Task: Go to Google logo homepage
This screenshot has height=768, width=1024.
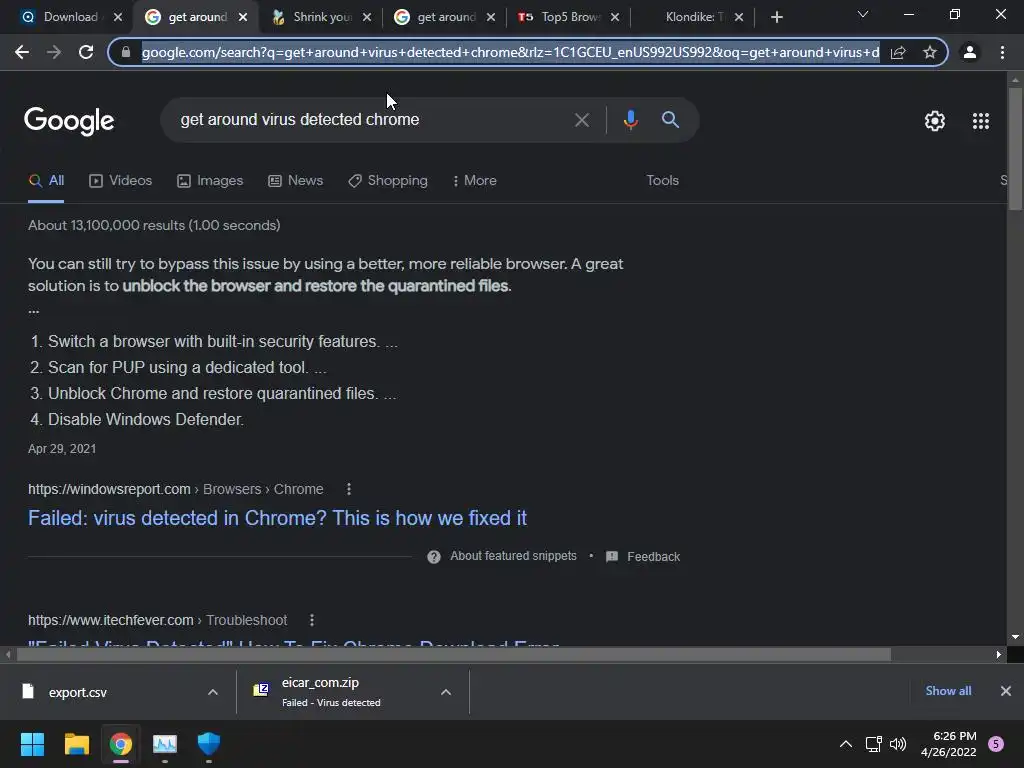Action: (x=69, y=121)
